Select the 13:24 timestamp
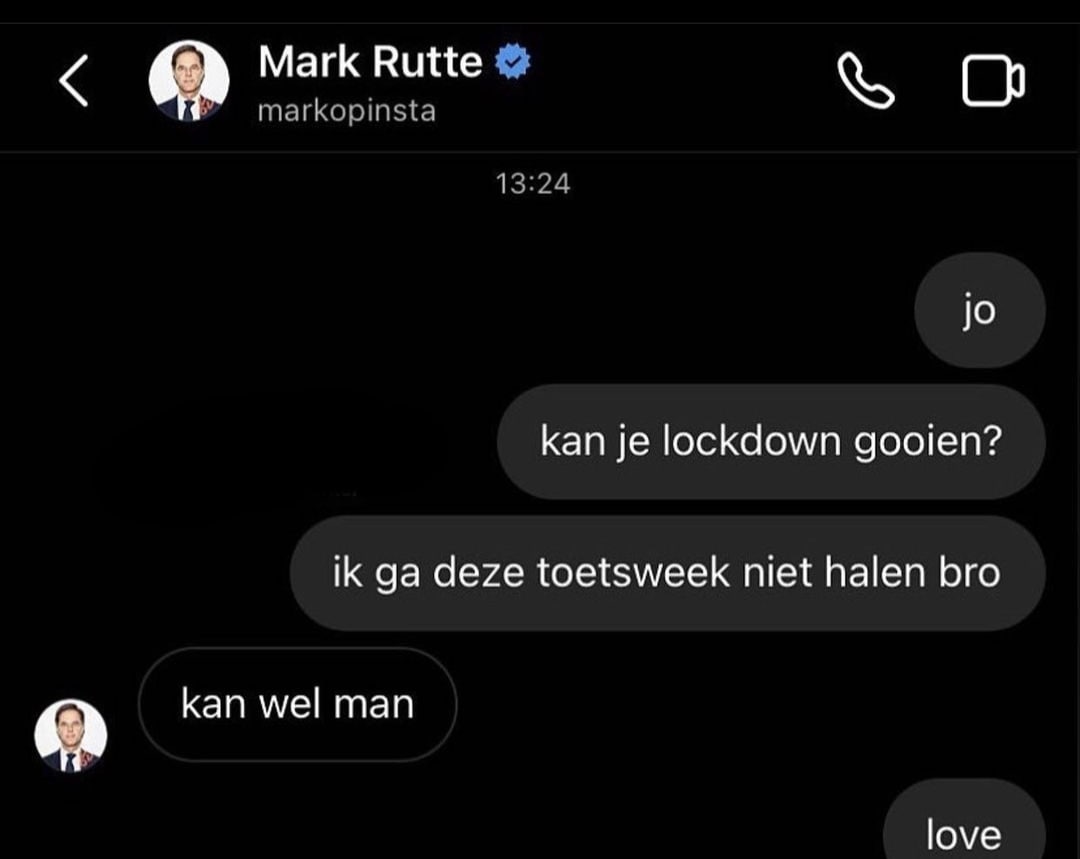Viewport: 1080px width, 859px height. [532, 184]
